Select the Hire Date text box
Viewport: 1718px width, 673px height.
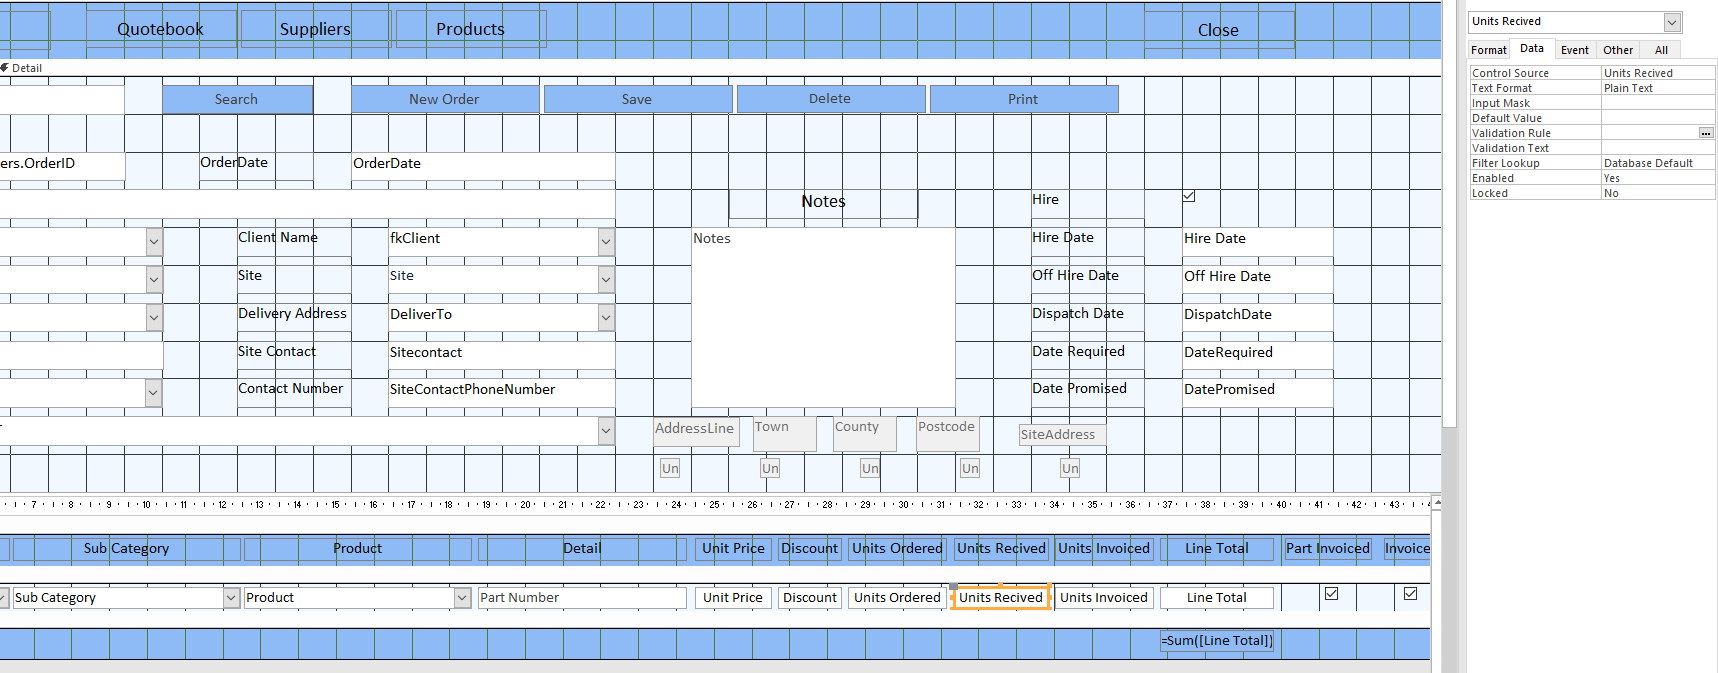pyautogui.click(x=1258, y=241)
